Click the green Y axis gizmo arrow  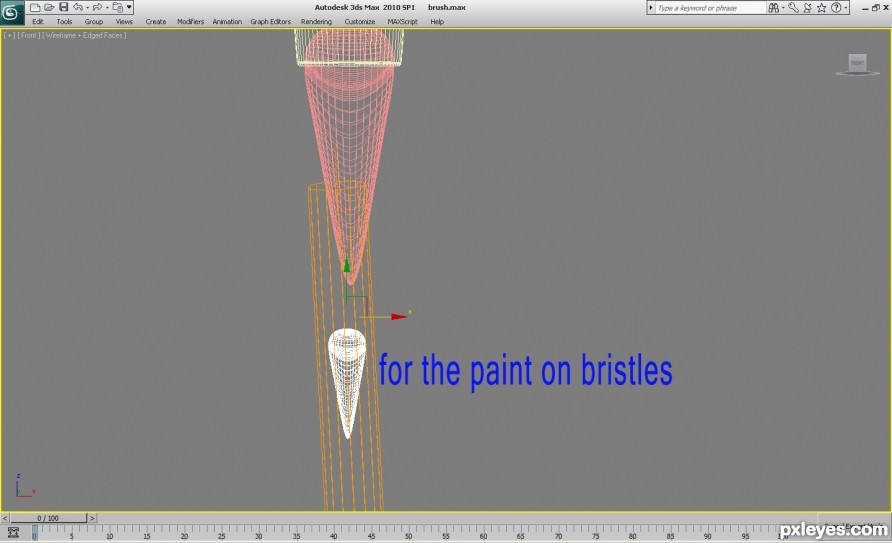[346, 266]
